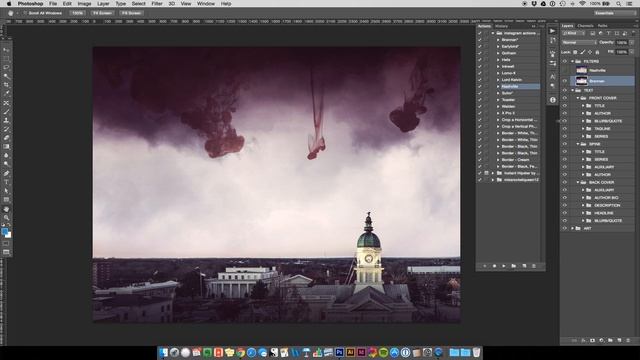Switch to the Channels tab
Image resolution: width=640 pixels, height=360 pixels.
point(585,26)
